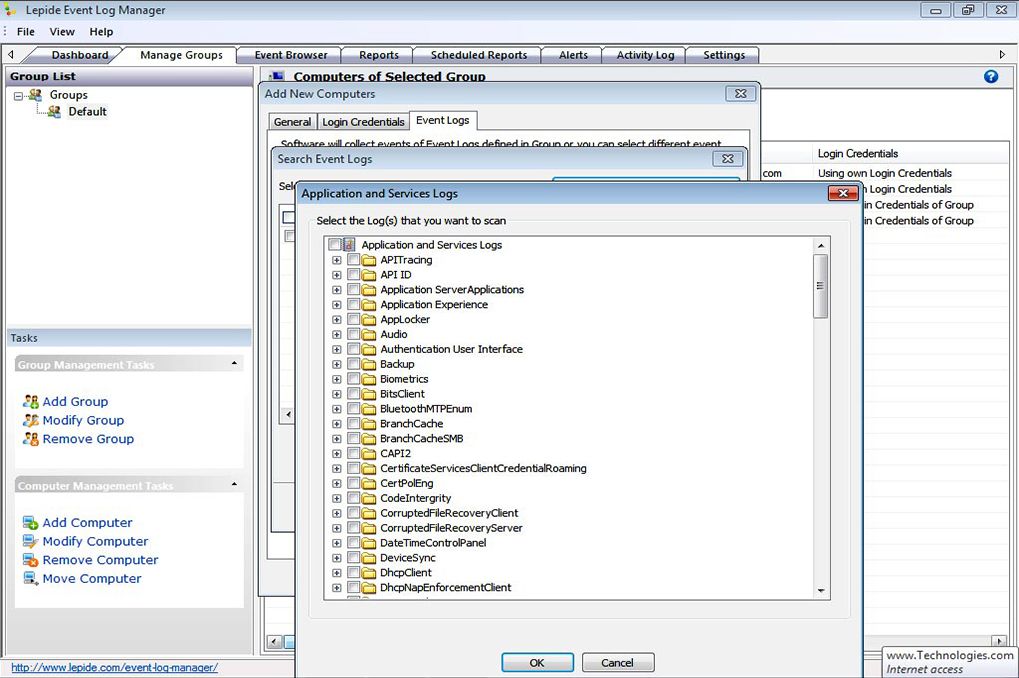
Task: Select the Biometrics checkbox
Action: [x=354, y=379]
